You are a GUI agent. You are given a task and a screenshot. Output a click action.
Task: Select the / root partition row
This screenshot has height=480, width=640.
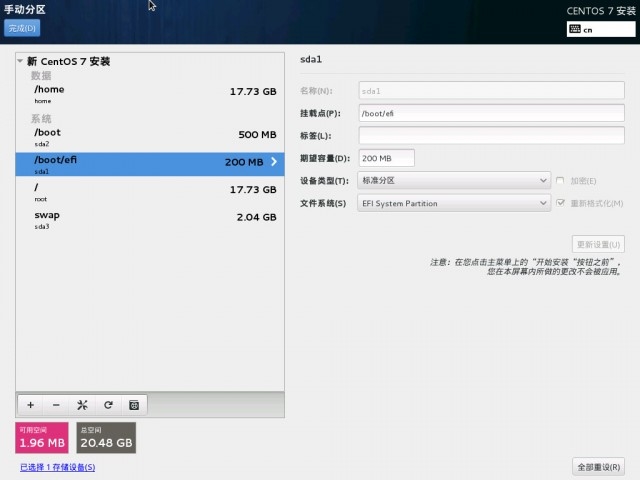(x=150, y=192)
